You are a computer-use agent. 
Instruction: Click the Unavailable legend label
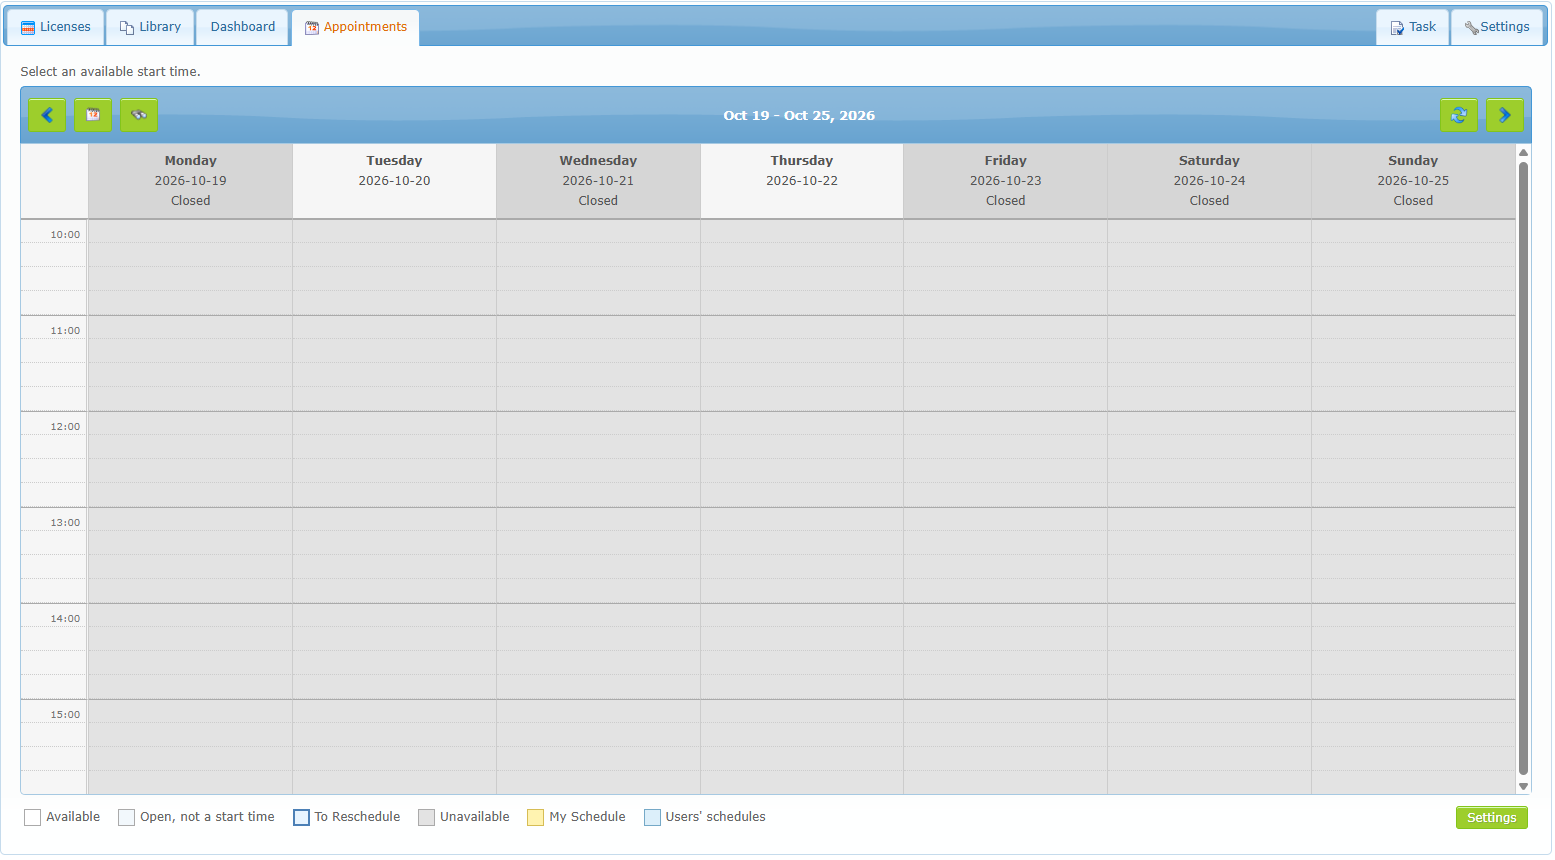475,817
